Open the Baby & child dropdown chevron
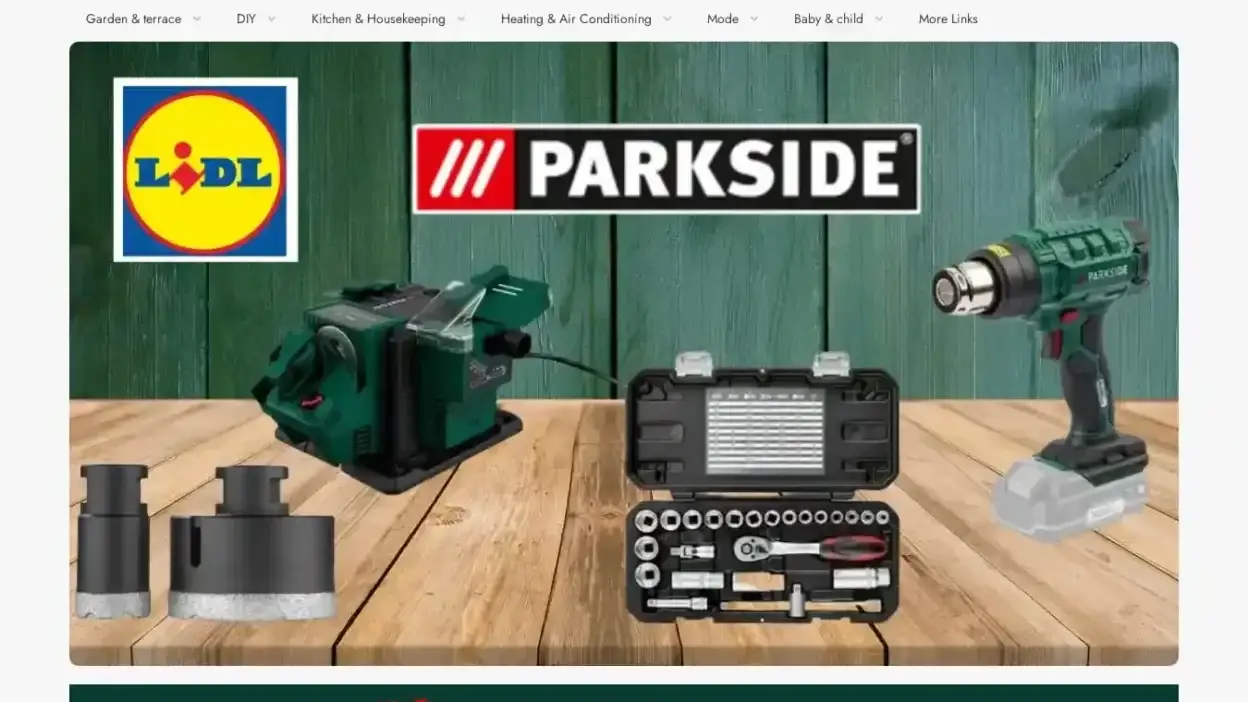The height and width of the screenshot is (702, 1248). pyautogui.click(x=878, y=18)
